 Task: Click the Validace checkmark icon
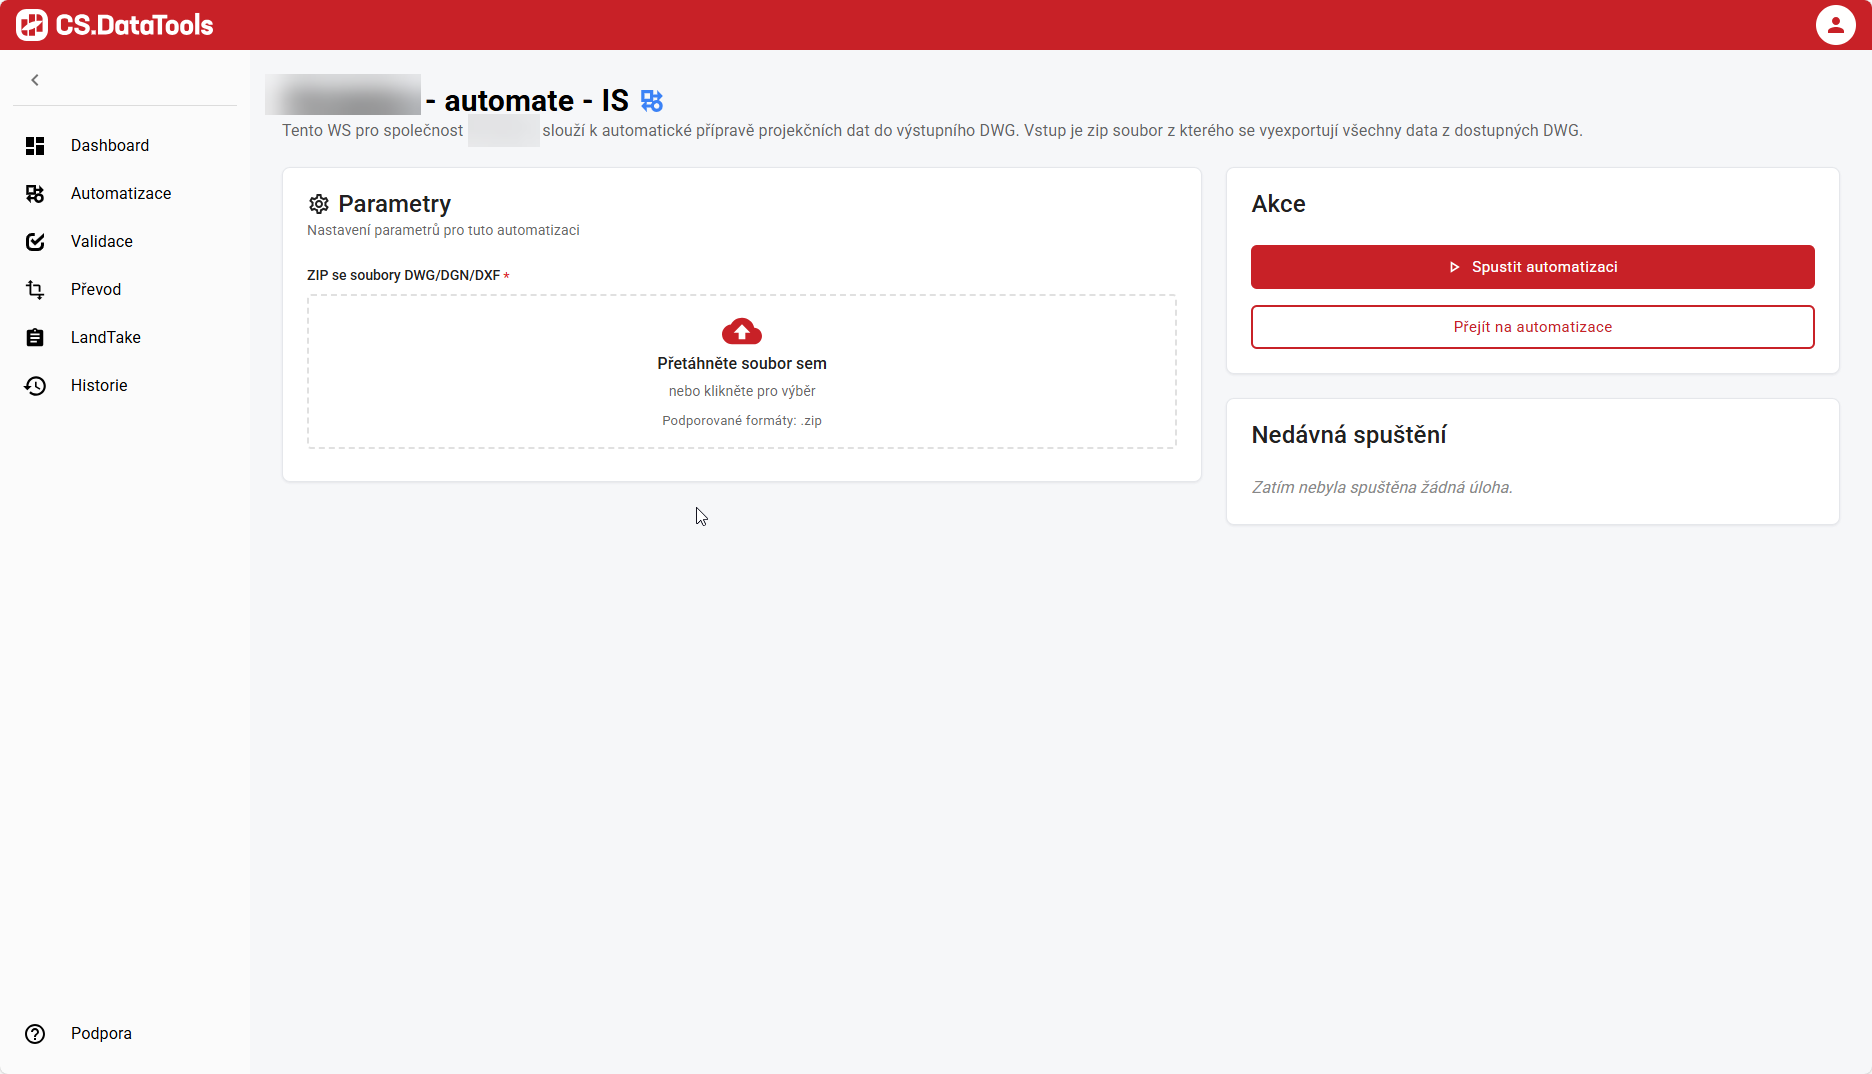[35, 242]
